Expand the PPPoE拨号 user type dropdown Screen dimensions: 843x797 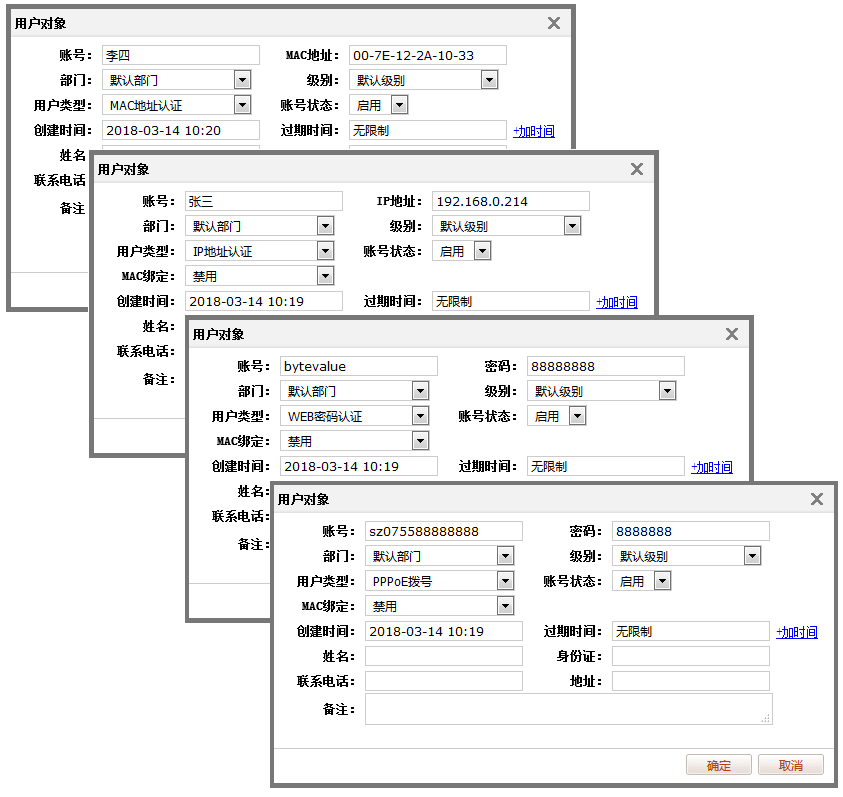(505, 581)
